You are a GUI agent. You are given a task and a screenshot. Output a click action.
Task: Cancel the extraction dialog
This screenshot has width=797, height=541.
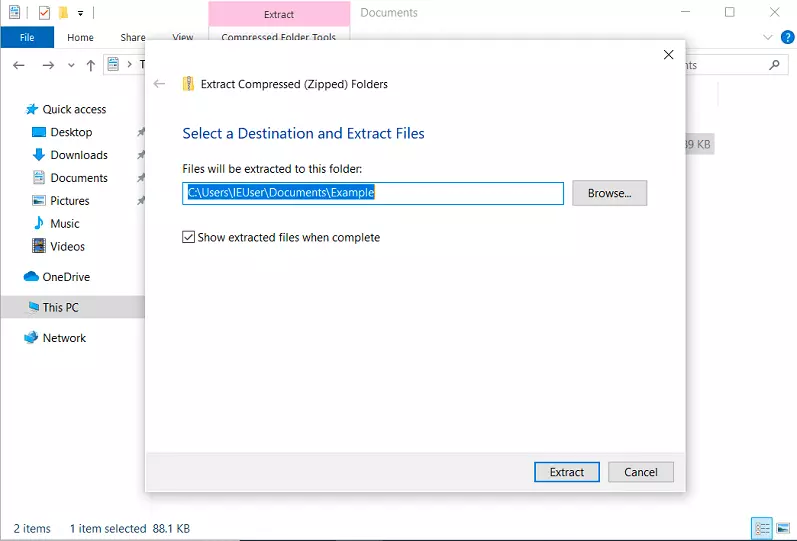(640, 472)
